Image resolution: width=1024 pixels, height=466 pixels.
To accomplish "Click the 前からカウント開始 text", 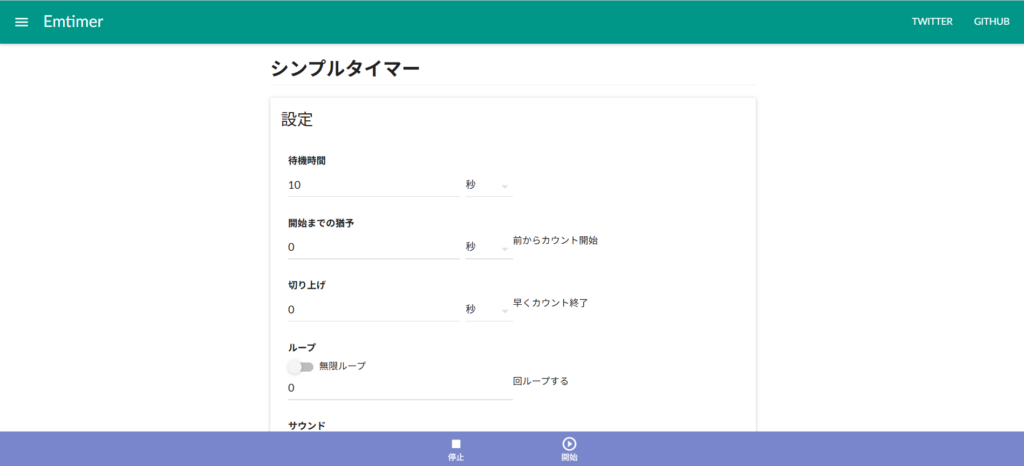I will tap(555, 241).
